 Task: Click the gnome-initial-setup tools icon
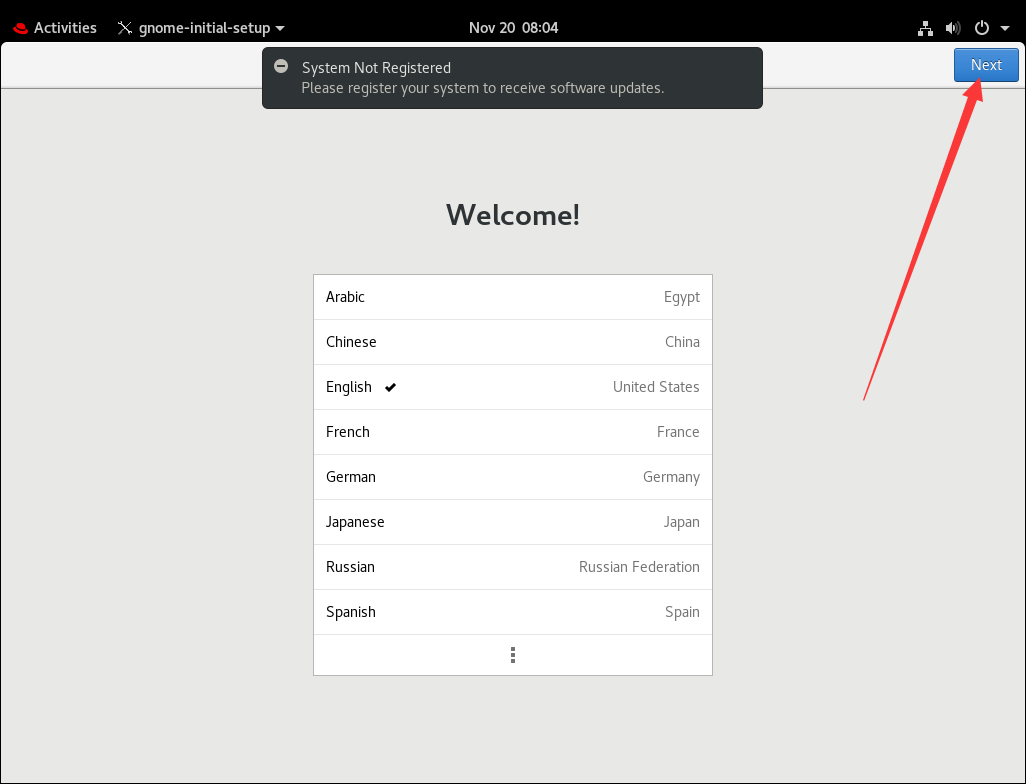(124, 27)
